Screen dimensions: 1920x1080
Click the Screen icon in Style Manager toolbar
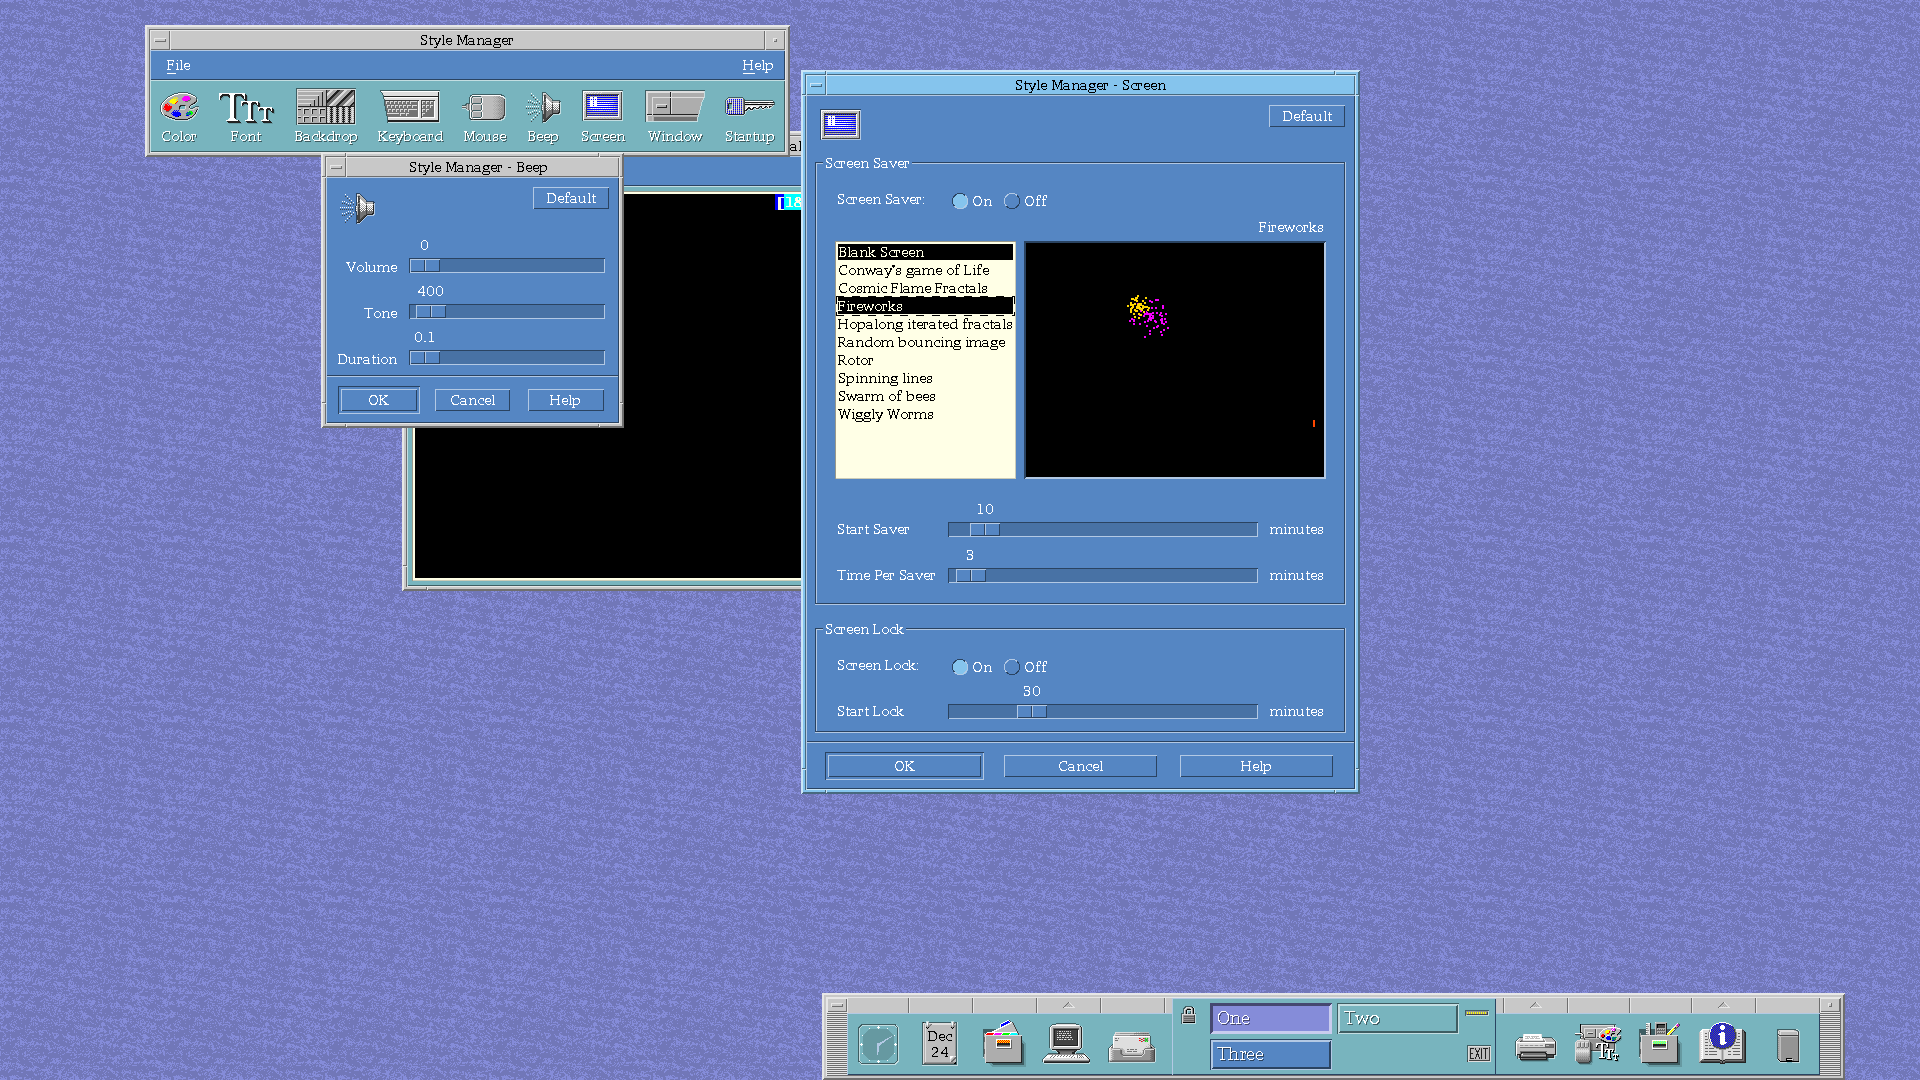coord(603,117)
